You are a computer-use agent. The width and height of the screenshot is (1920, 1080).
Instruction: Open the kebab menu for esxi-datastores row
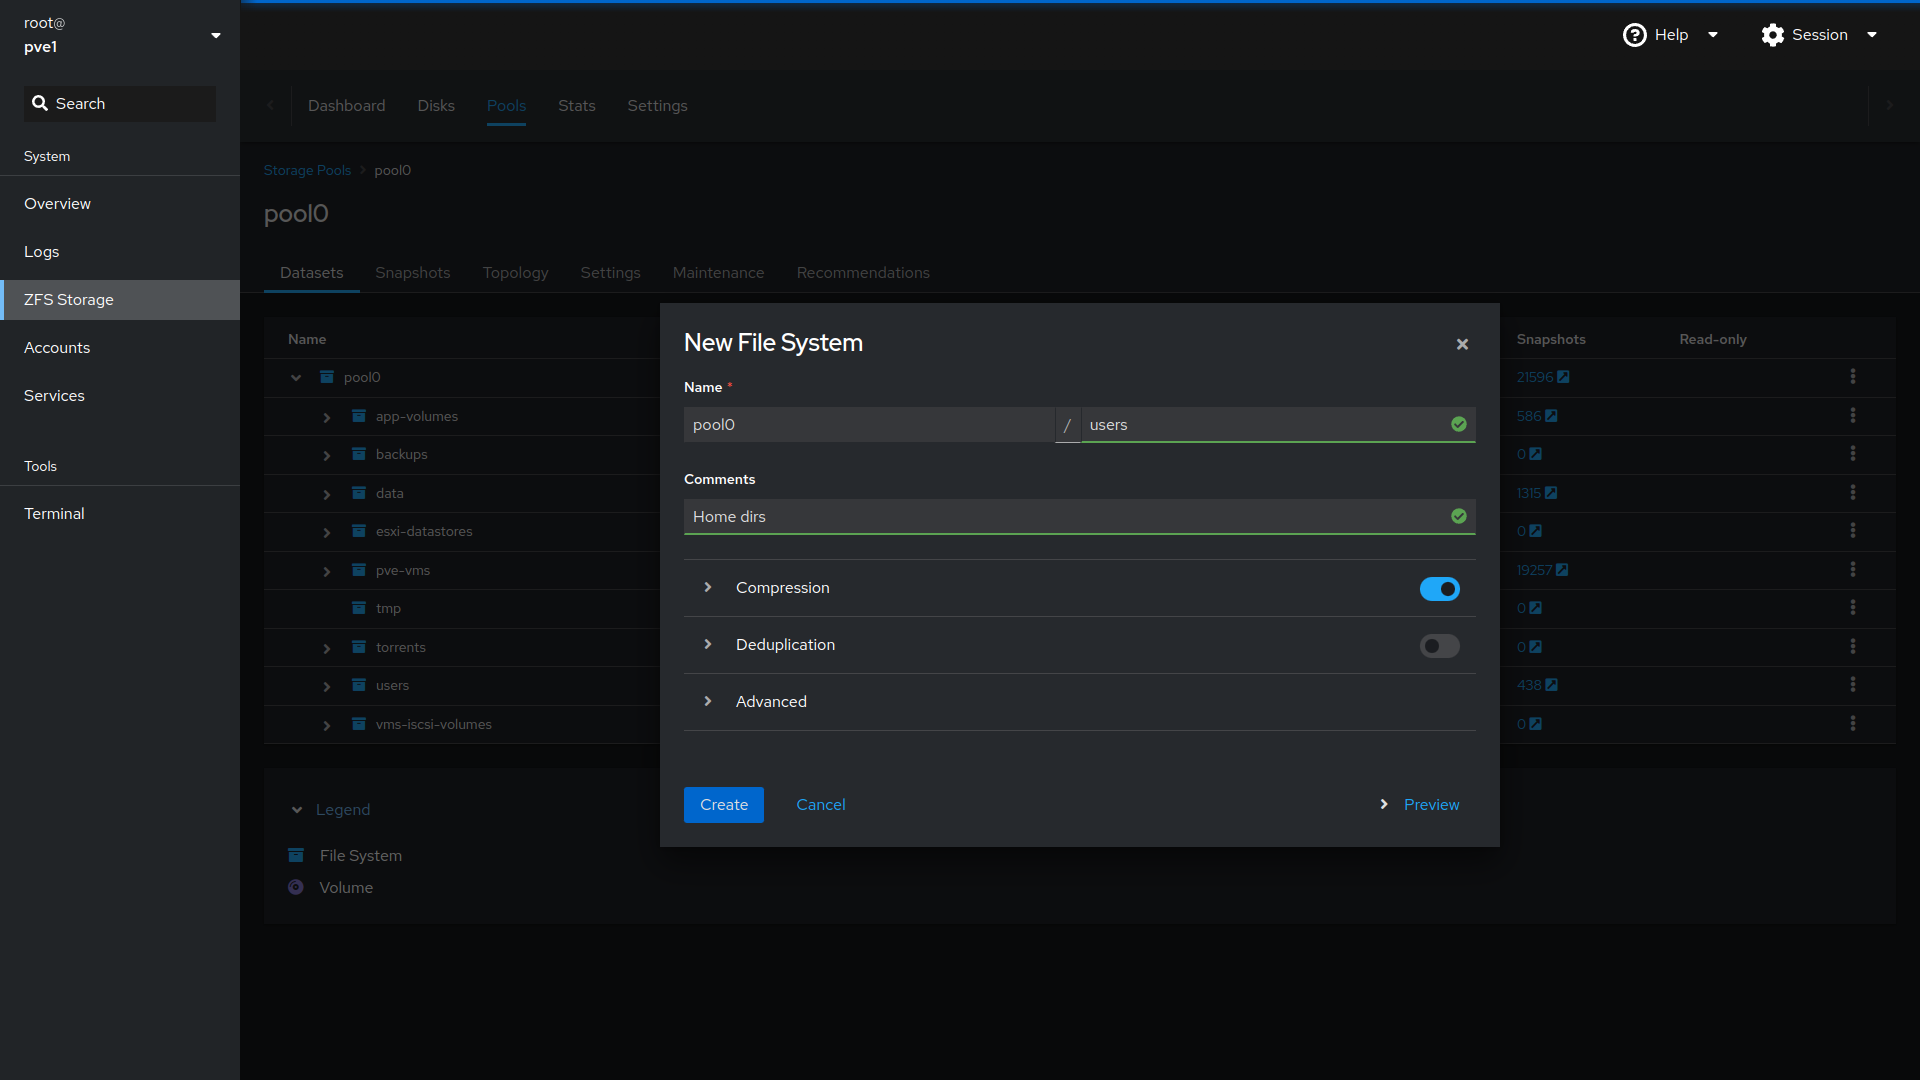click(1853, 531)
